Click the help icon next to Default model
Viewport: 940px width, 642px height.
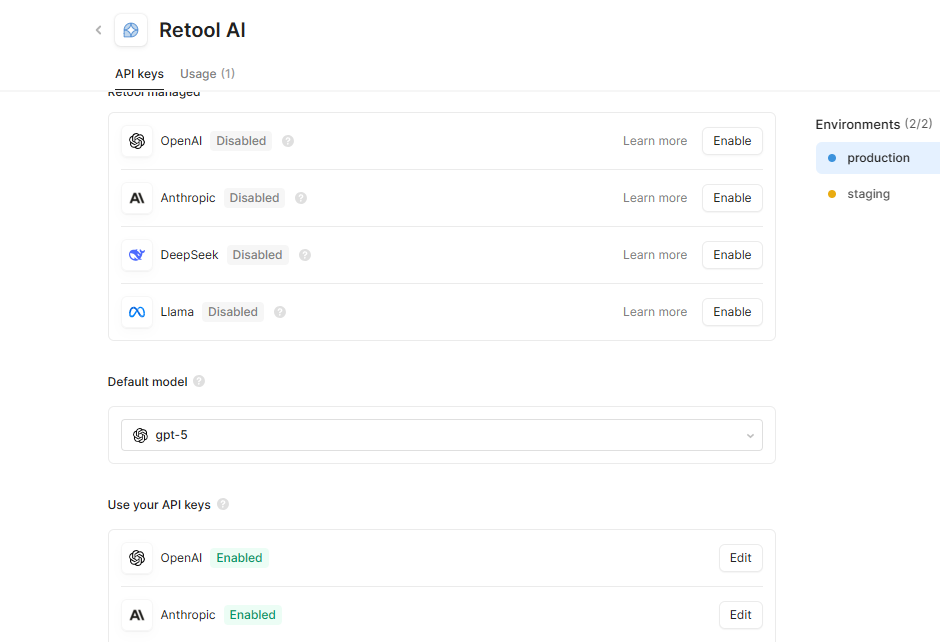(199, 381)
